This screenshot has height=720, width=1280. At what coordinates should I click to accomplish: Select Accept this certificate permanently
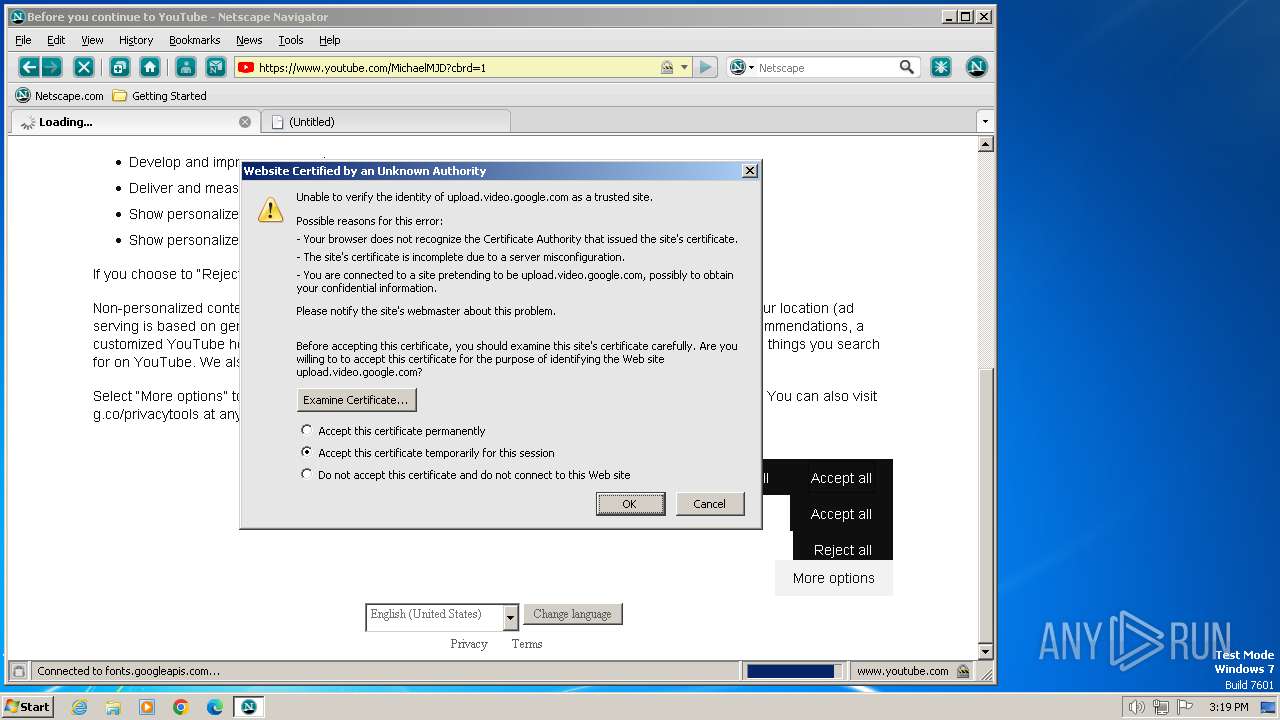pos(393,431)
